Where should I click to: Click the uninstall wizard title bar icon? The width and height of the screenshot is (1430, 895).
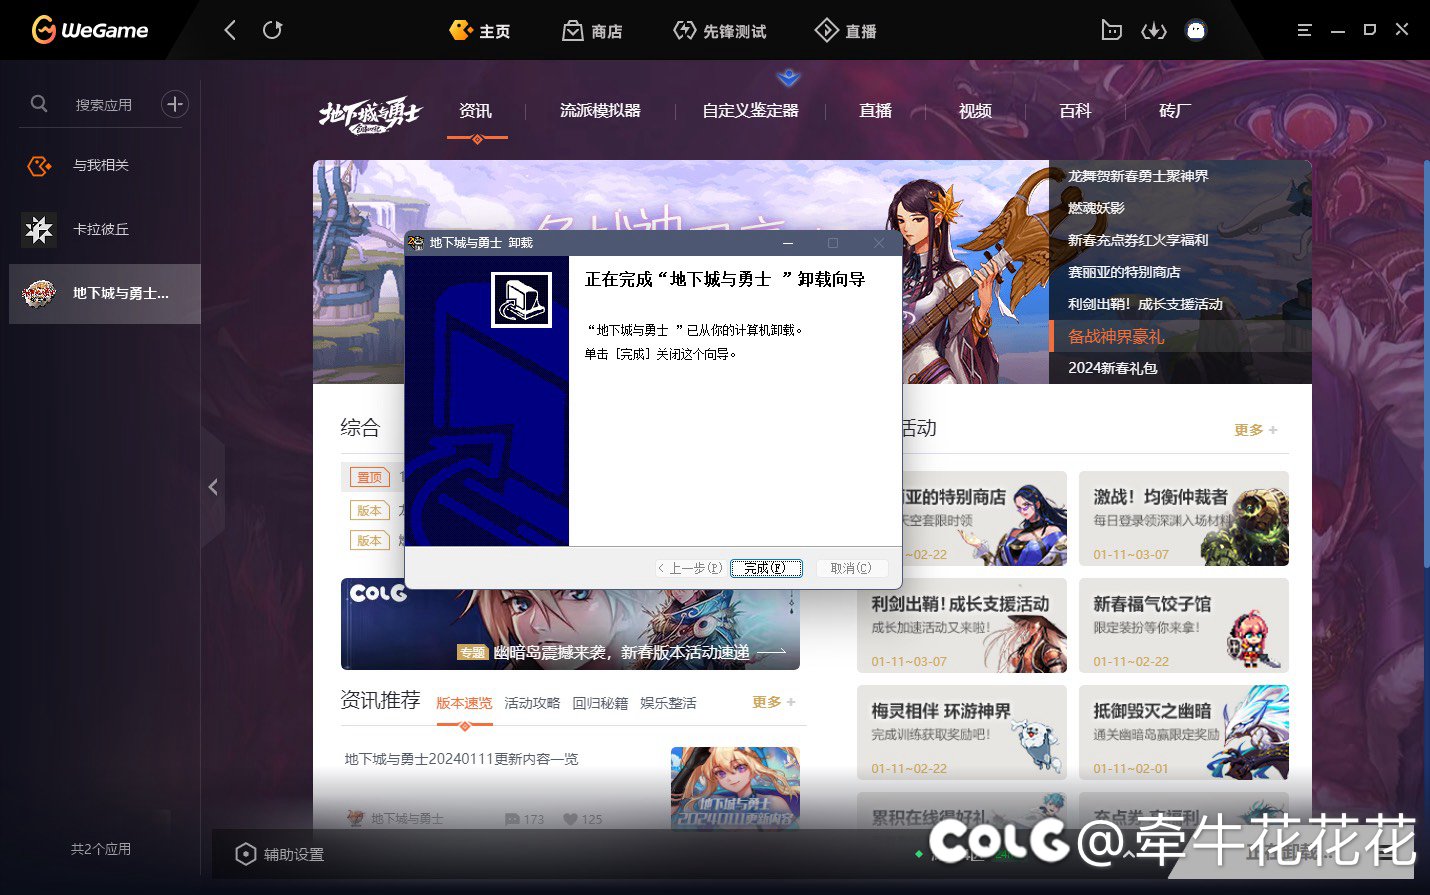tap(416, 243)
